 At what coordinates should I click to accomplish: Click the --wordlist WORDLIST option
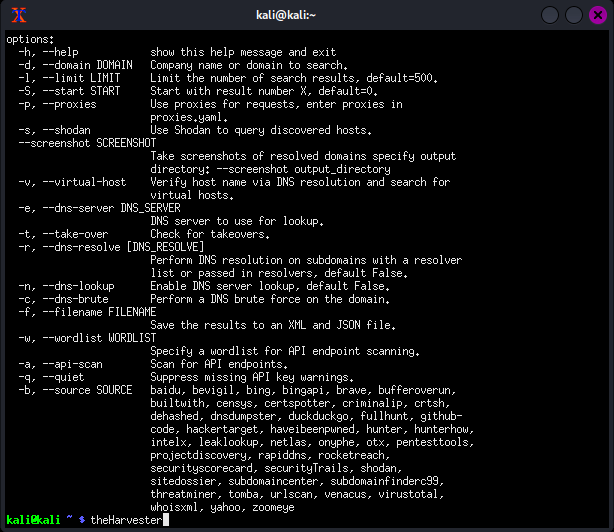[87, 338]
